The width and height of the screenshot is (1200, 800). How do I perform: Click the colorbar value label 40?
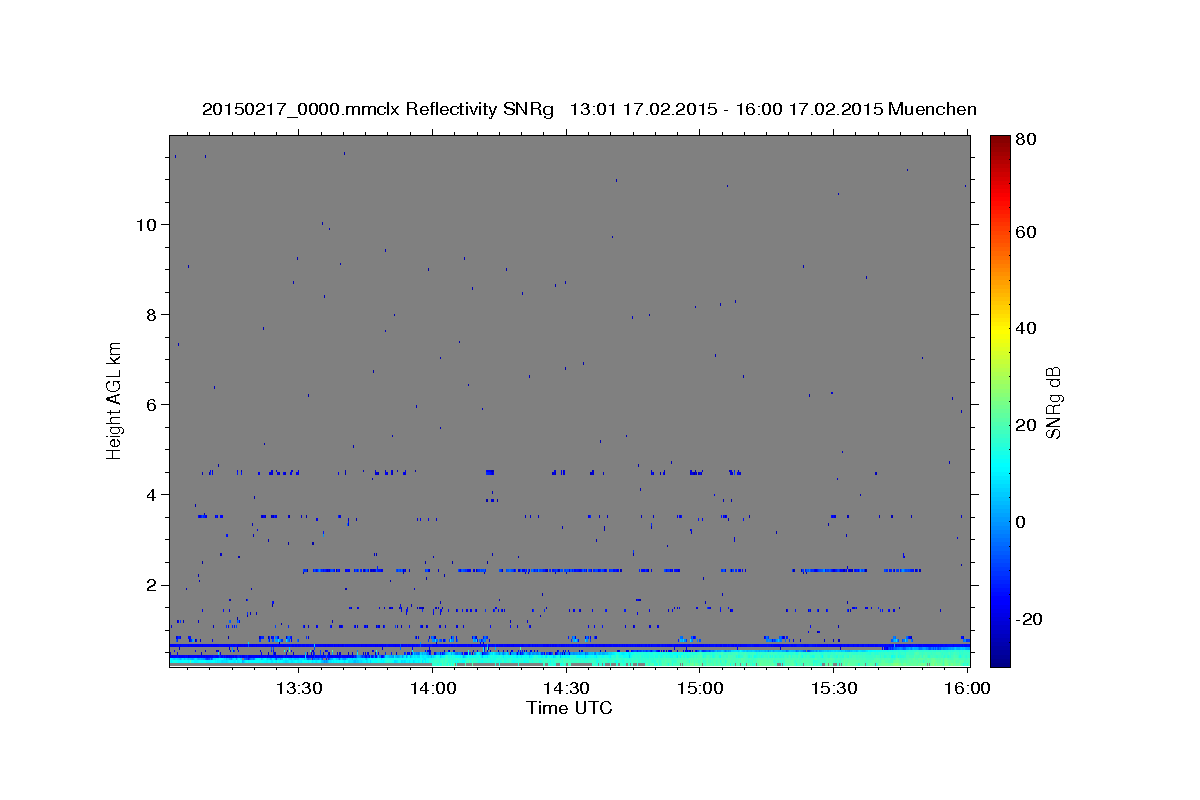coord(1027,328)
